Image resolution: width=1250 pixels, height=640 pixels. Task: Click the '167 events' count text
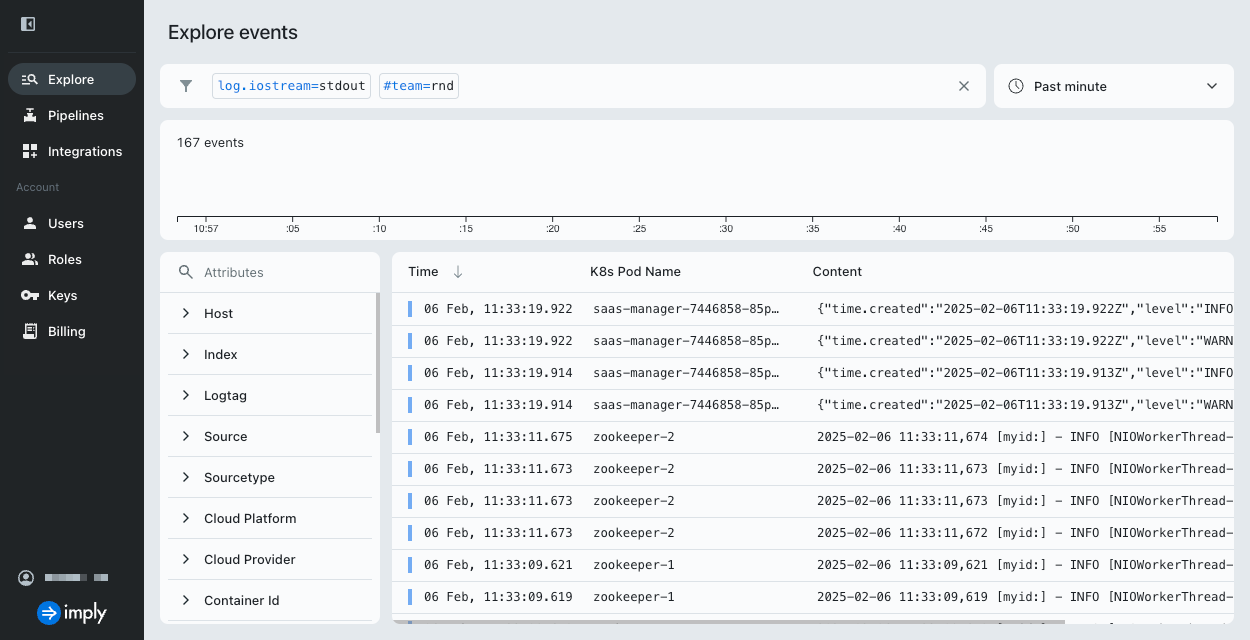coord(210,142)
